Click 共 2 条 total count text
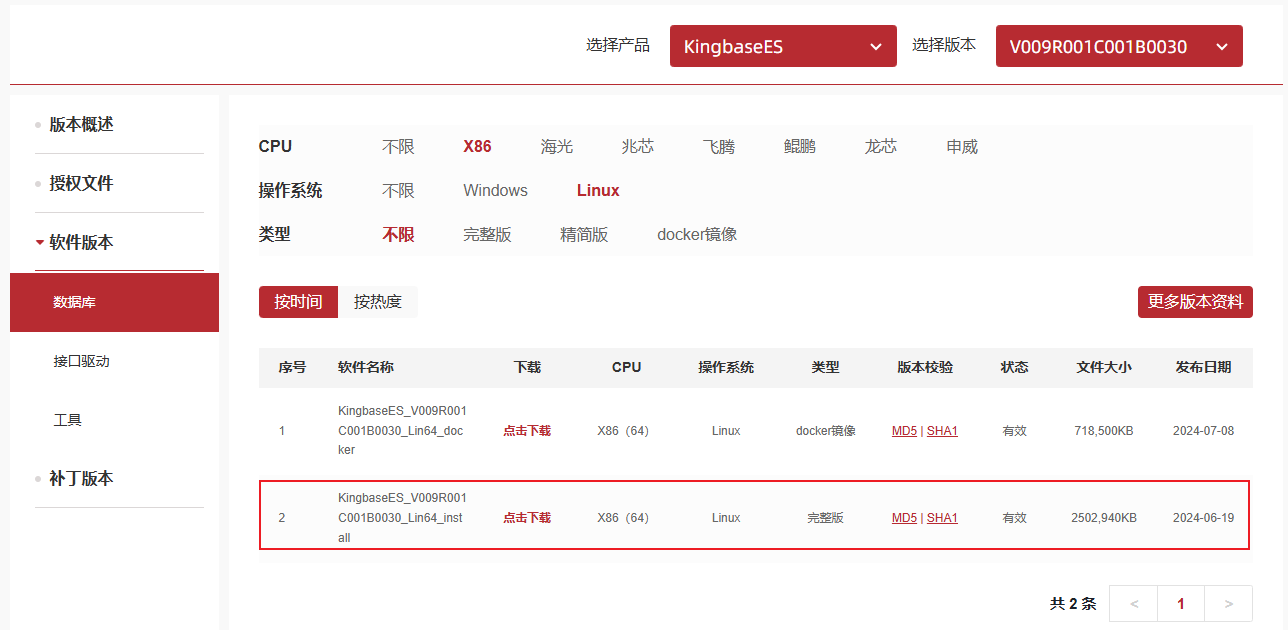 pos(1073,604)
